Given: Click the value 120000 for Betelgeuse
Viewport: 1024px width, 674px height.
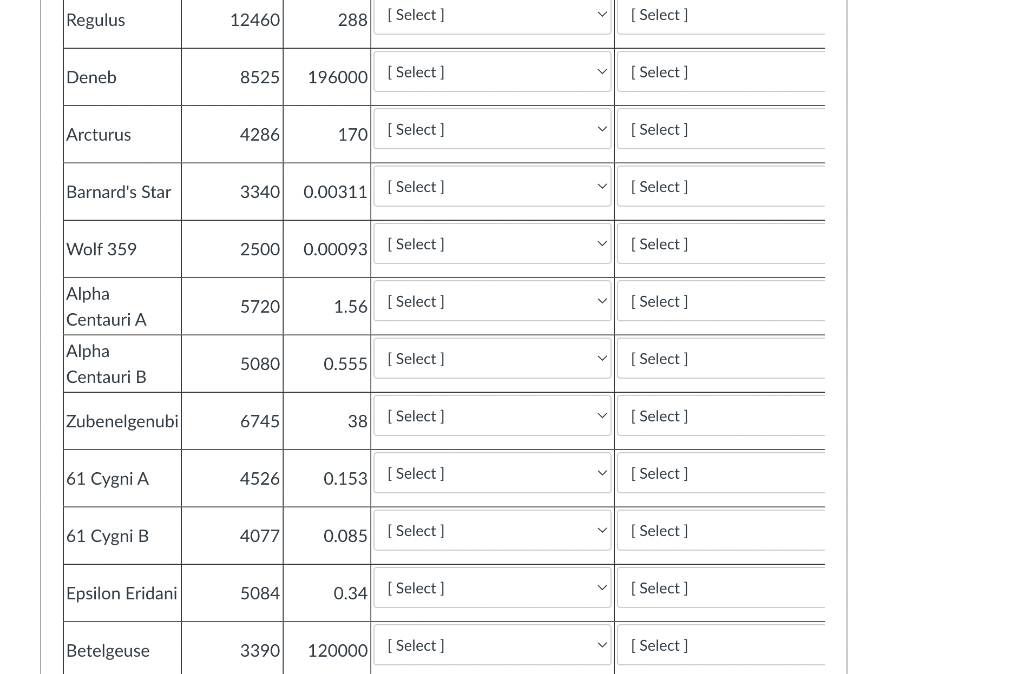Looking at the screenshot, I should click(337, 651).
